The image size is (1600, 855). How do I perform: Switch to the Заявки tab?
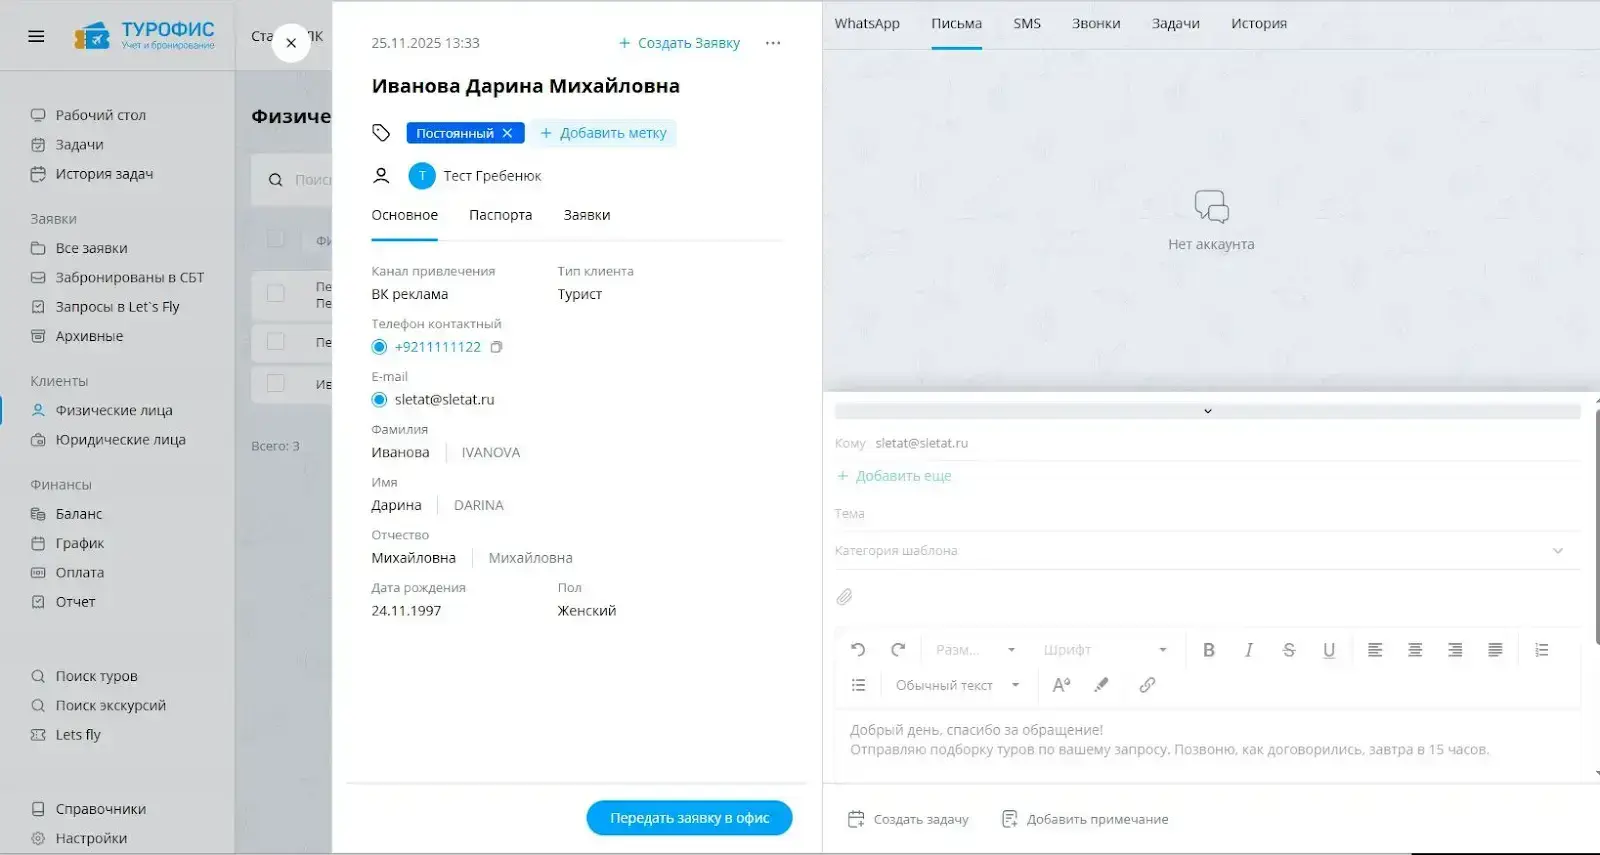[586, 215]
